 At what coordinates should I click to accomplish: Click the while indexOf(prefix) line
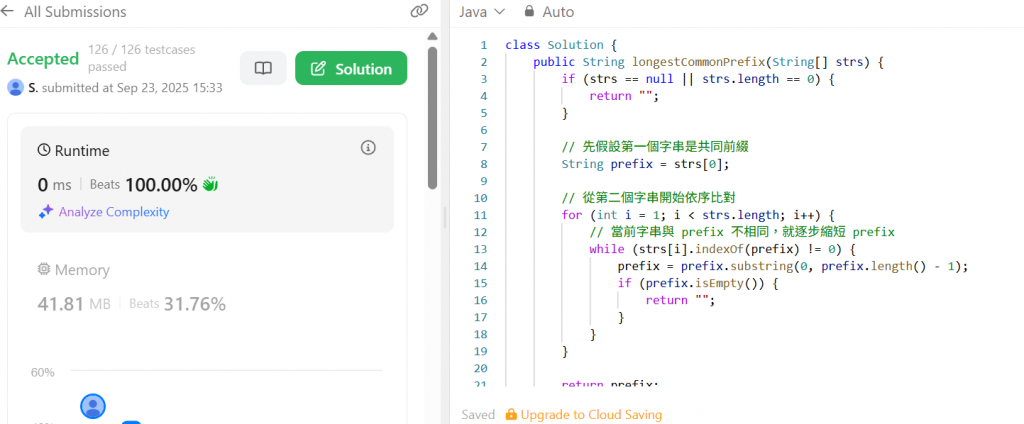(x=722, y=249)
